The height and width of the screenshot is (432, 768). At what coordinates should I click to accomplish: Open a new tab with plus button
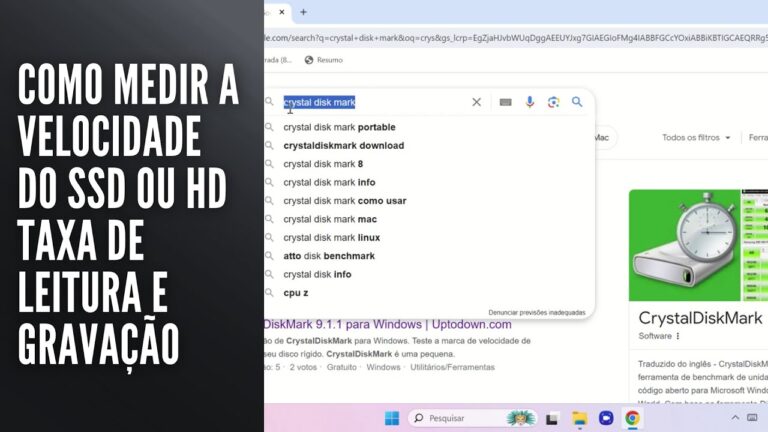303,12
